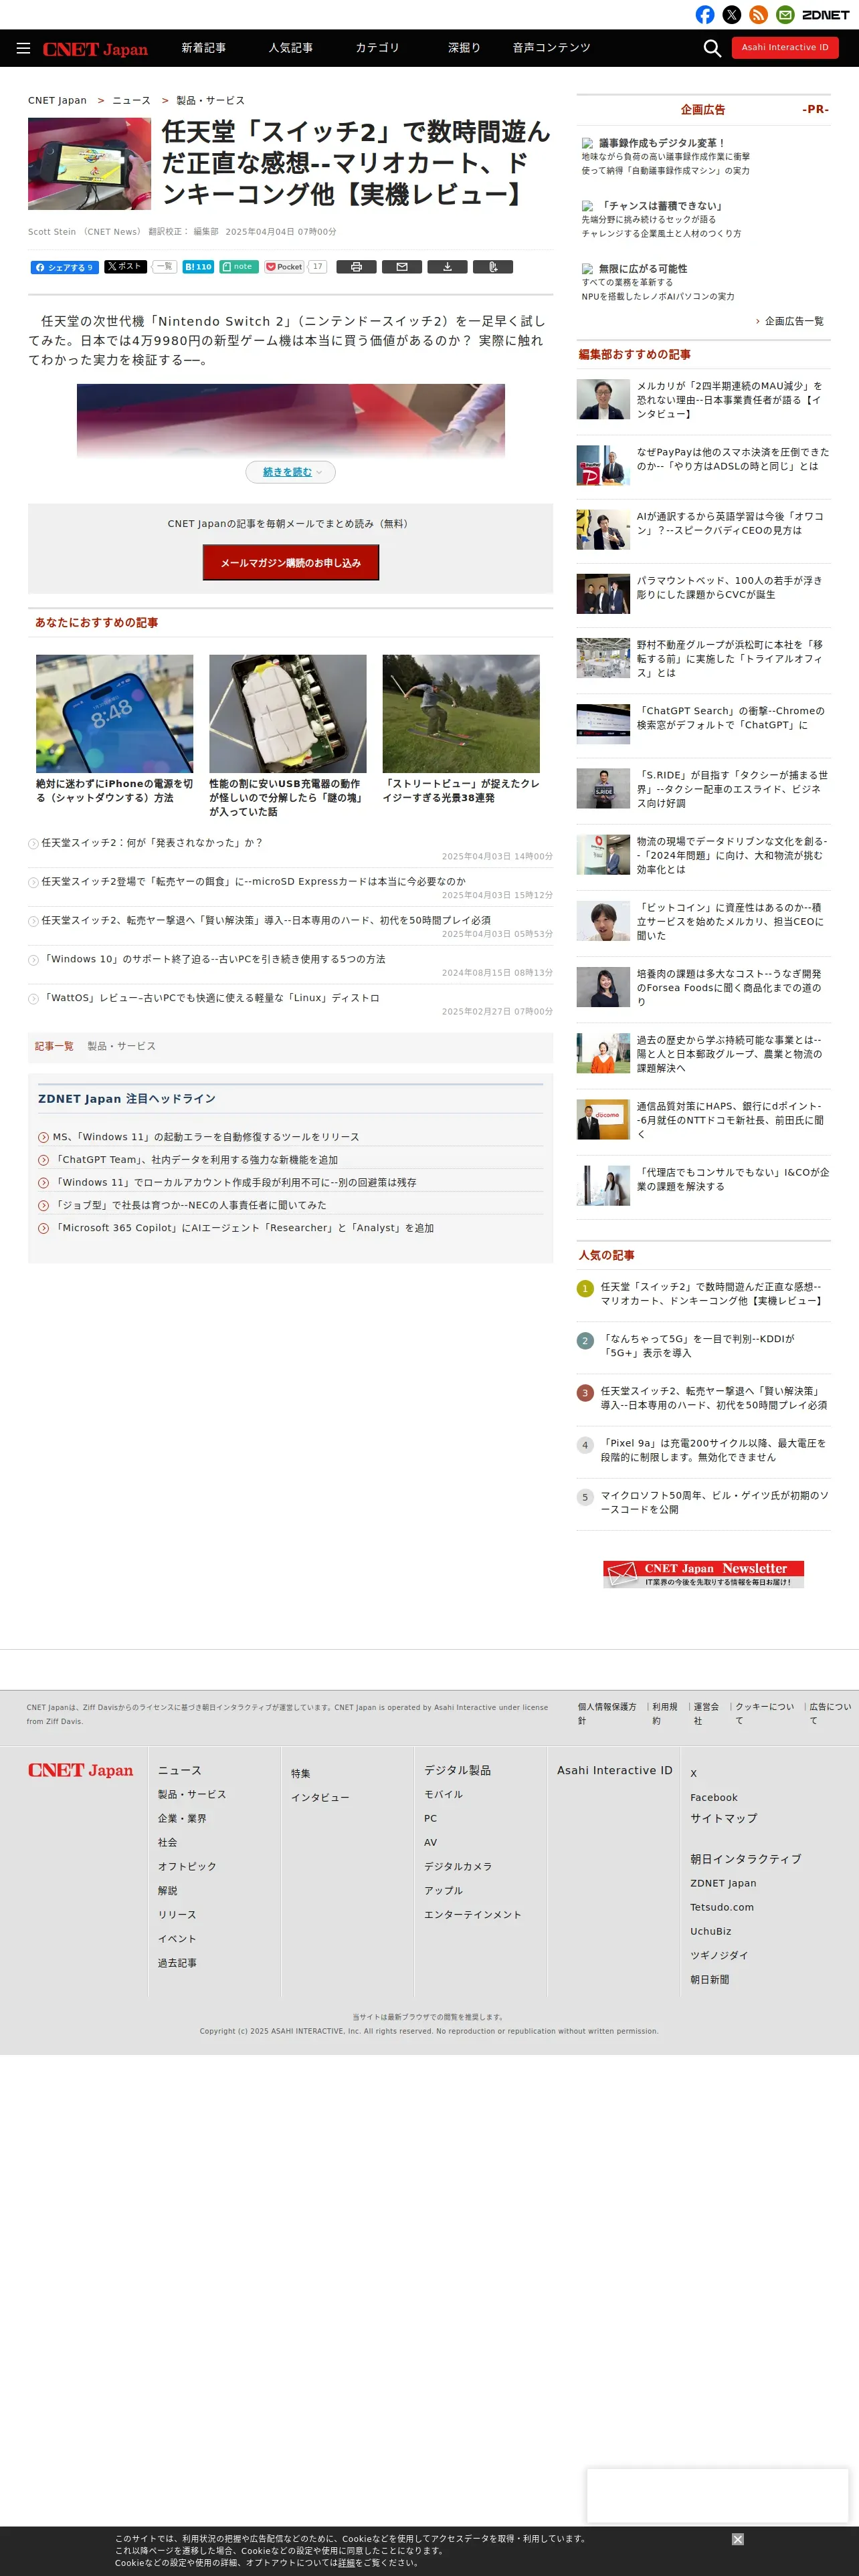
Task: Open 新着記事 nav menu item
Action: (203, 48)
